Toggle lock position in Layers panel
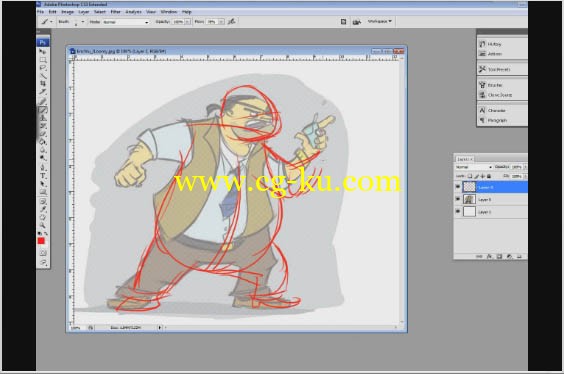564x374 pixels. click(x=483, y=176)
